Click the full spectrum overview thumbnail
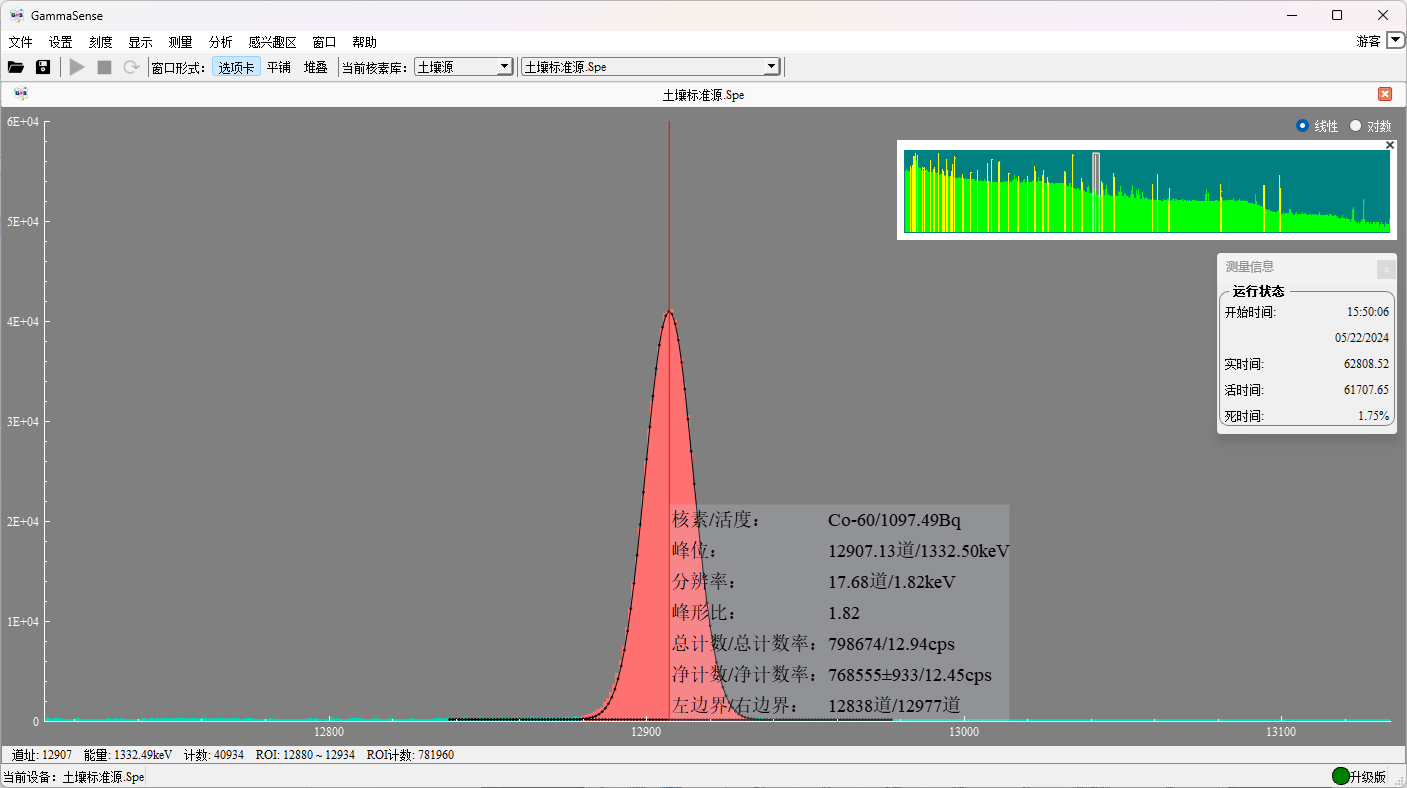This screenshot has height=788, width=1407. pyautogui.click(x=1147, y=191)
